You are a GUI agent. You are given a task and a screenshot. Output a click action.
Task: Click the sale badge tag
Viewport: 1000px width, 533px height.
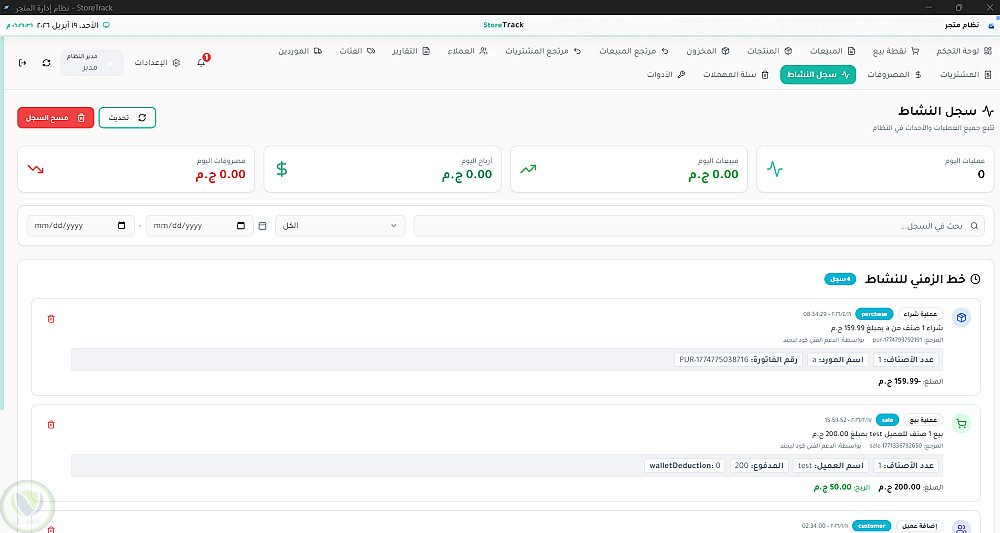(887, 420)
